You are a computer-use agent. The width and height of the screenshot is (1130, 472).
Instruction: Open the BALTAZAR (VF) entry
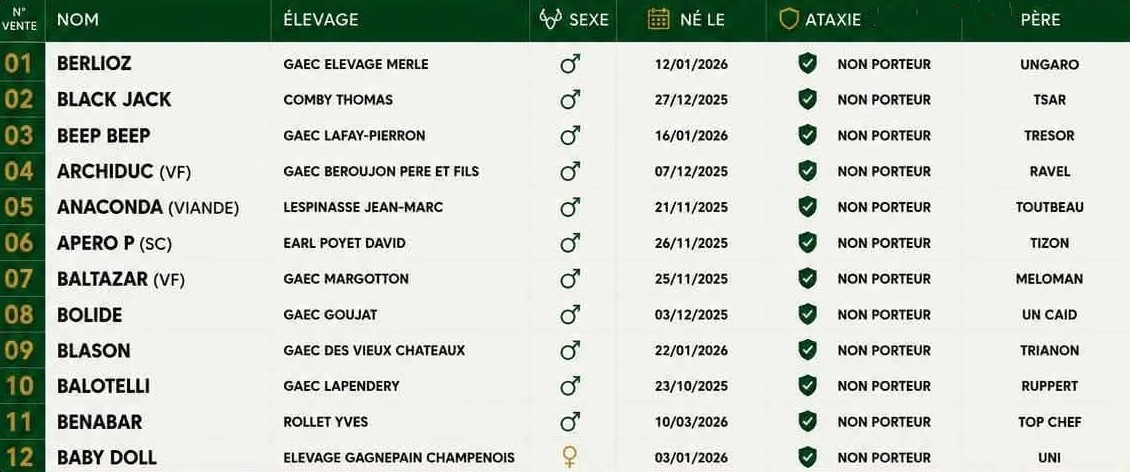pyautogui.click(x=121, y=279)
